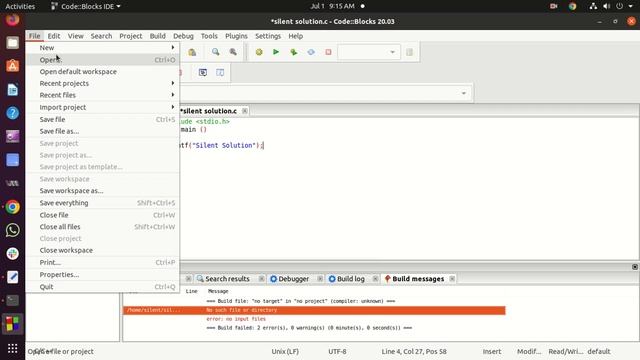Choose Close file entry
This screenshot has height=360, width=640.
pyautogui.click(x=102, y=215)
